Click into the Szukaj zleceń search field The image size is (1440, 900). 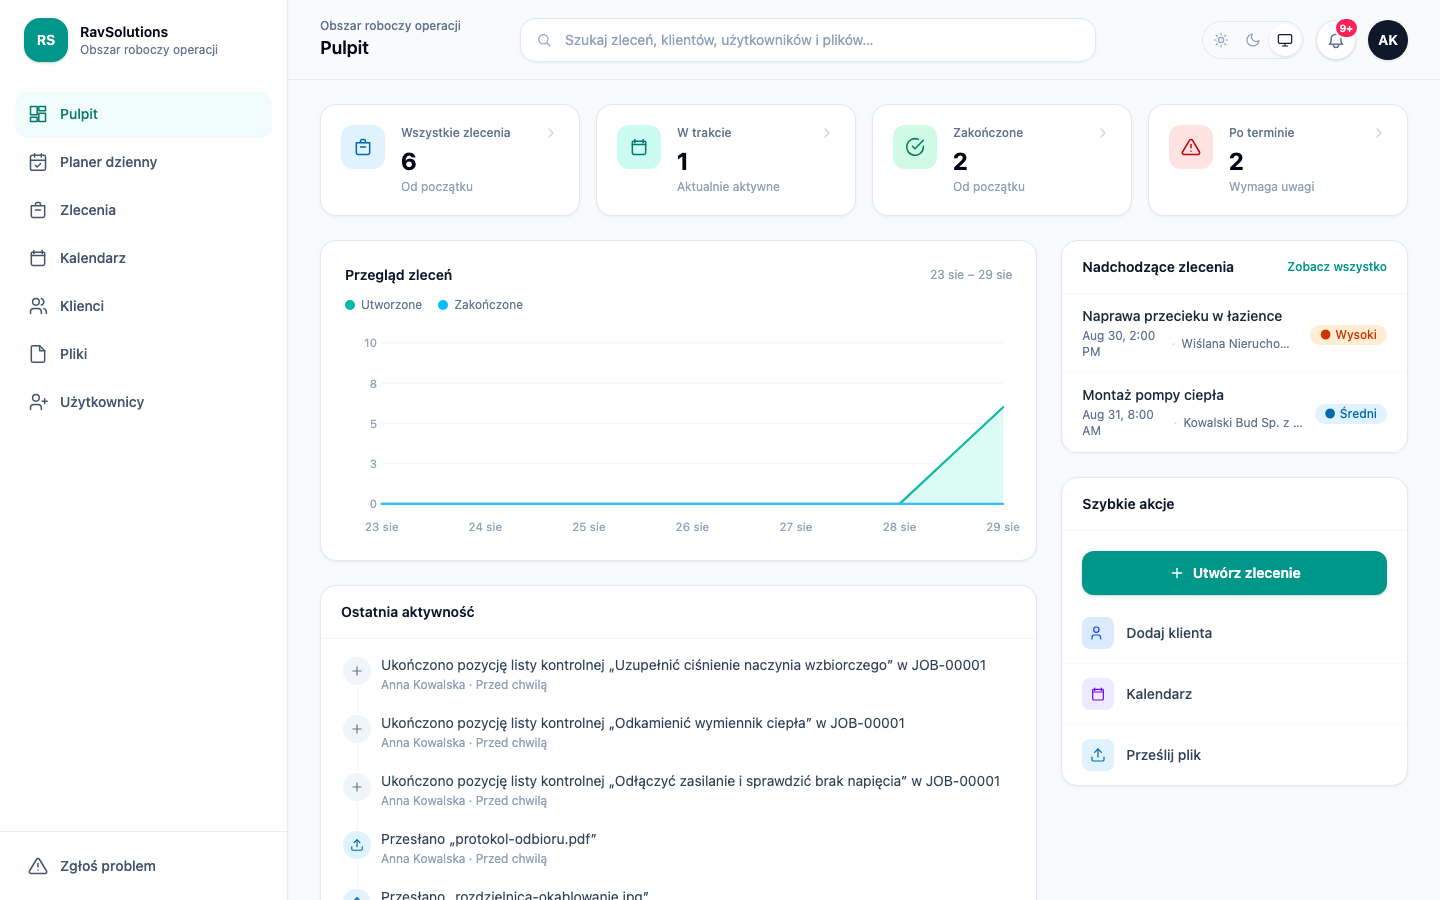point(808,40)
